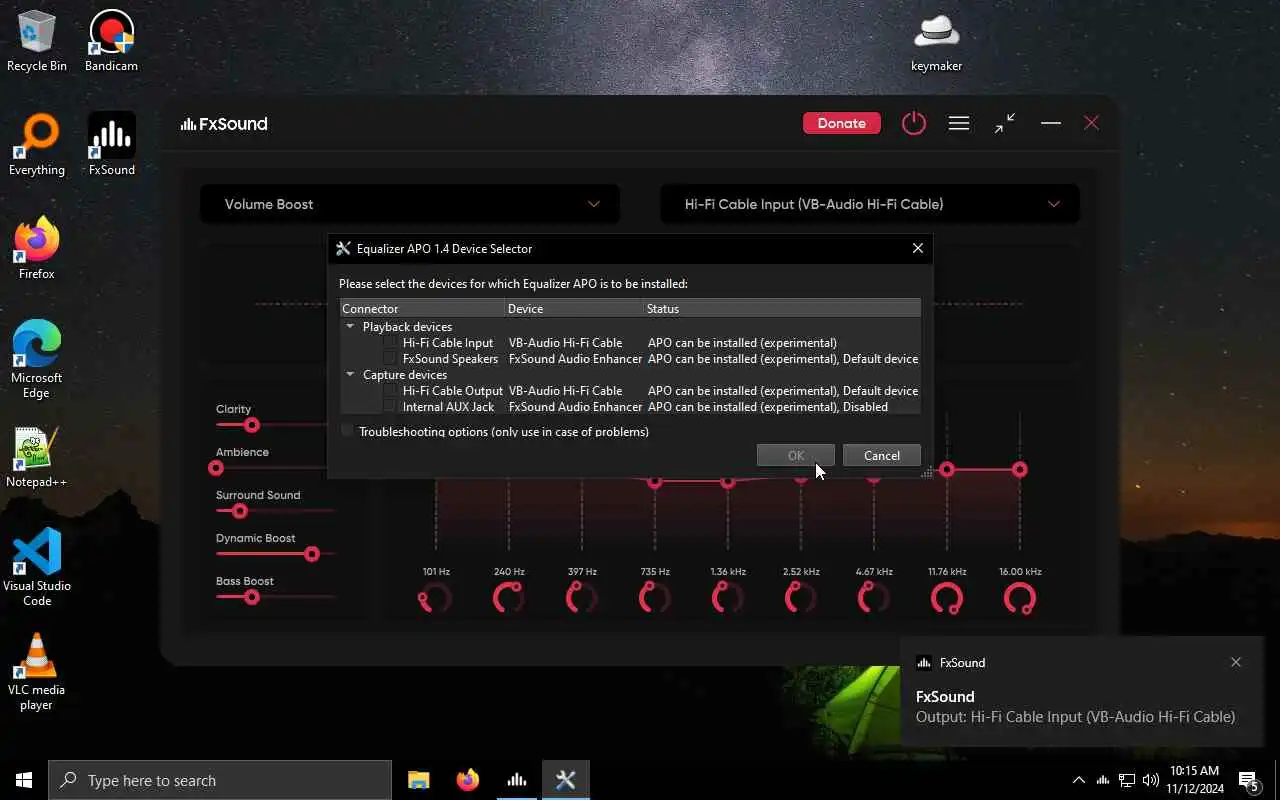Screen dimensions: 1280x800
Task: Open the volume icon in system tray
Action: [x=1150, y=780]
